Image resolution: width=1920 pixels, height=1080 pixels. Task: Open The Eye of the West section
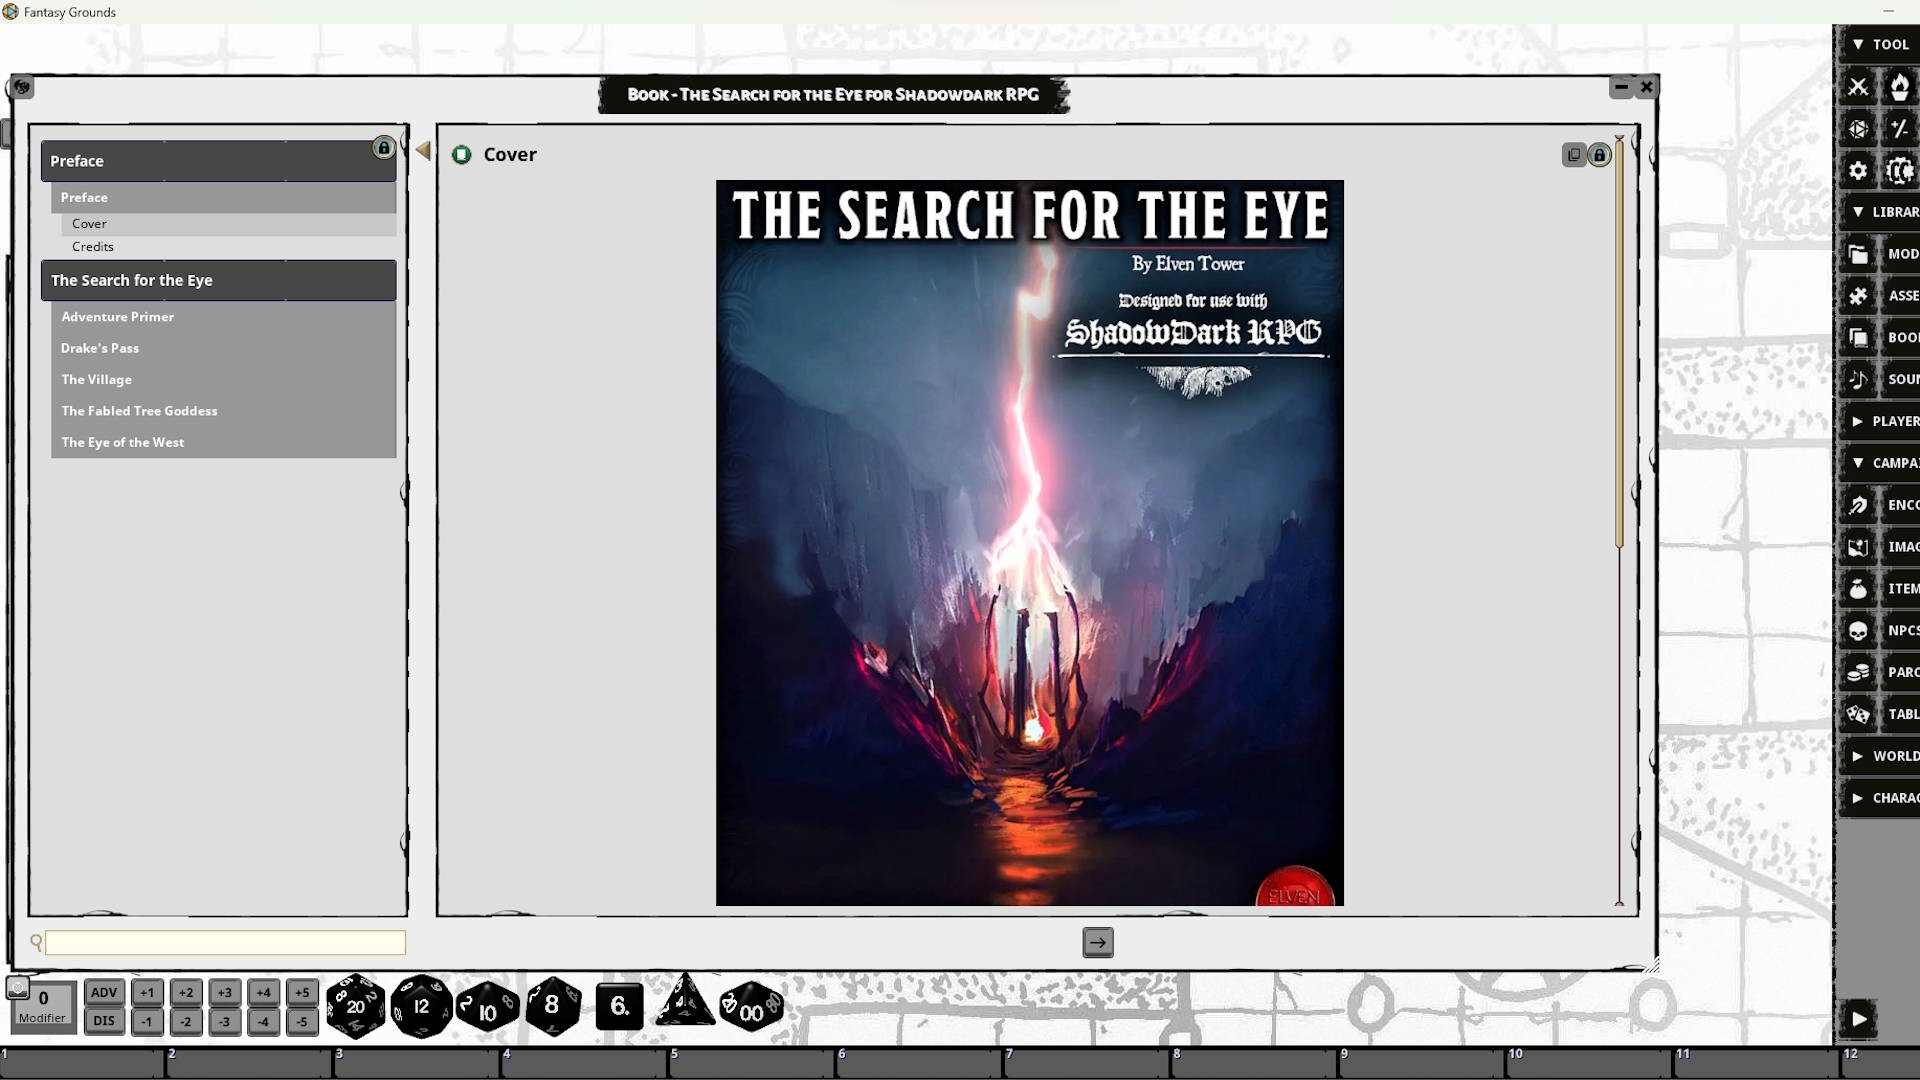[223, 442]
